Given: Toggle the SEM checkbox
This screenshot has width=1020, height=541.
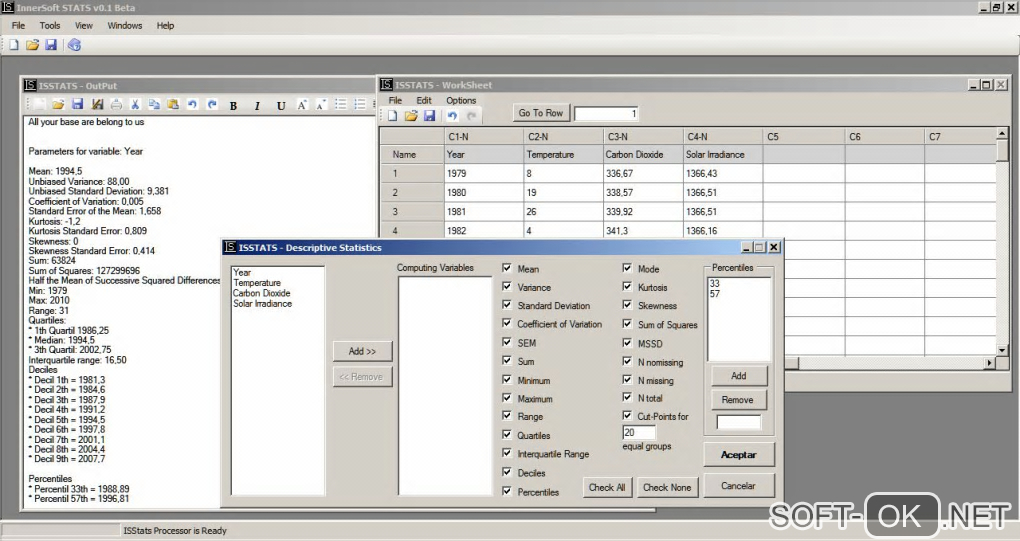Looking at the screenshot, I should click(x=507, y=341).
